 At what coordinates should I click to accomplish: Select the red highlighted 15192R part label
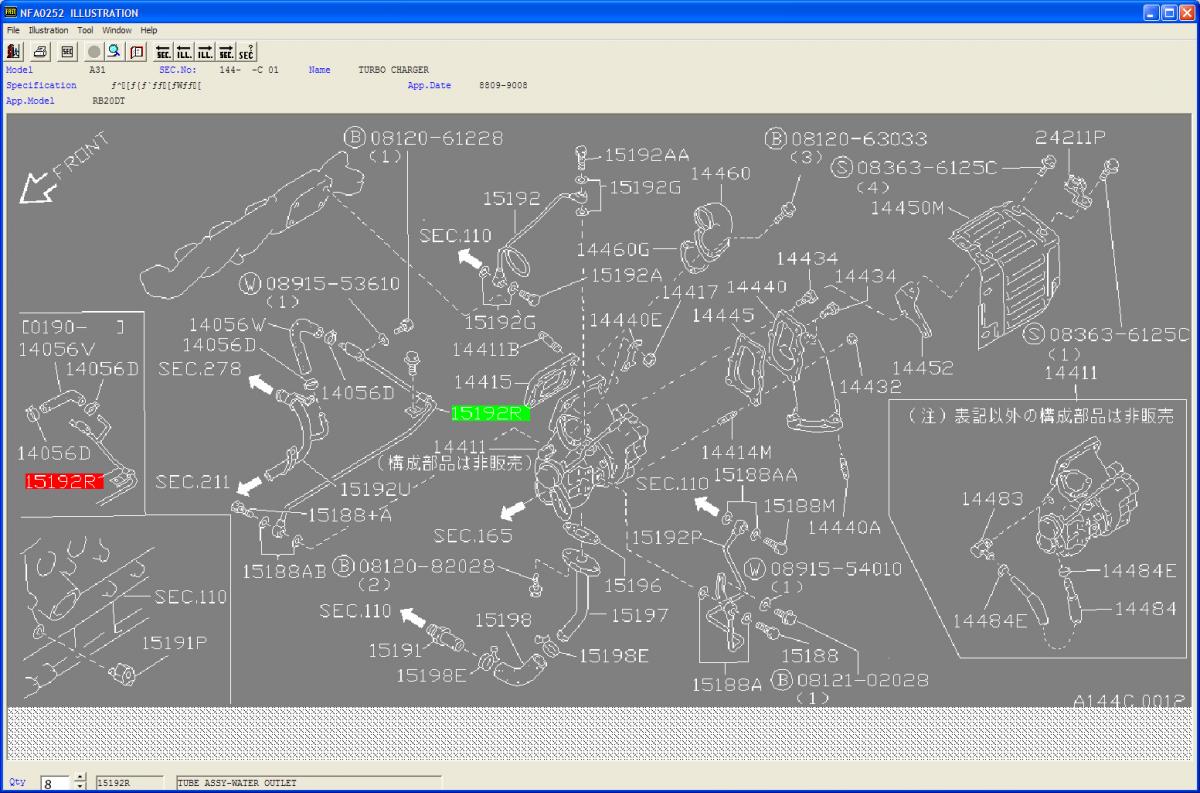[63, 481]
